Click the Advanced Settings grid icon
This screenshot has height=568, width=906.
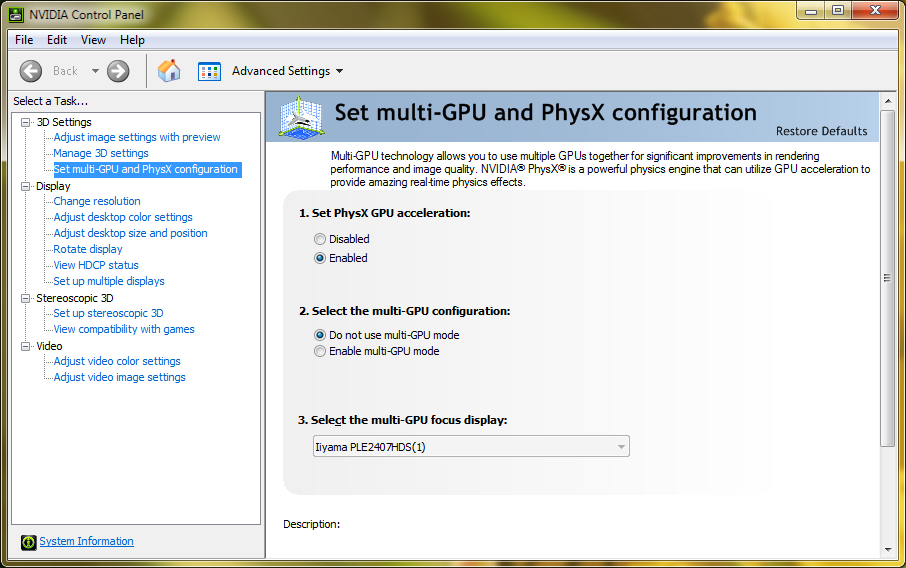click(x=209, y=71)
